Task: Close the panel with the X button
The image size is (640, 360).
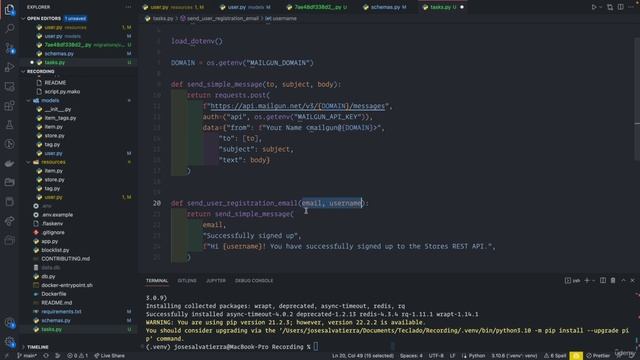Action: tap(633, 280)
